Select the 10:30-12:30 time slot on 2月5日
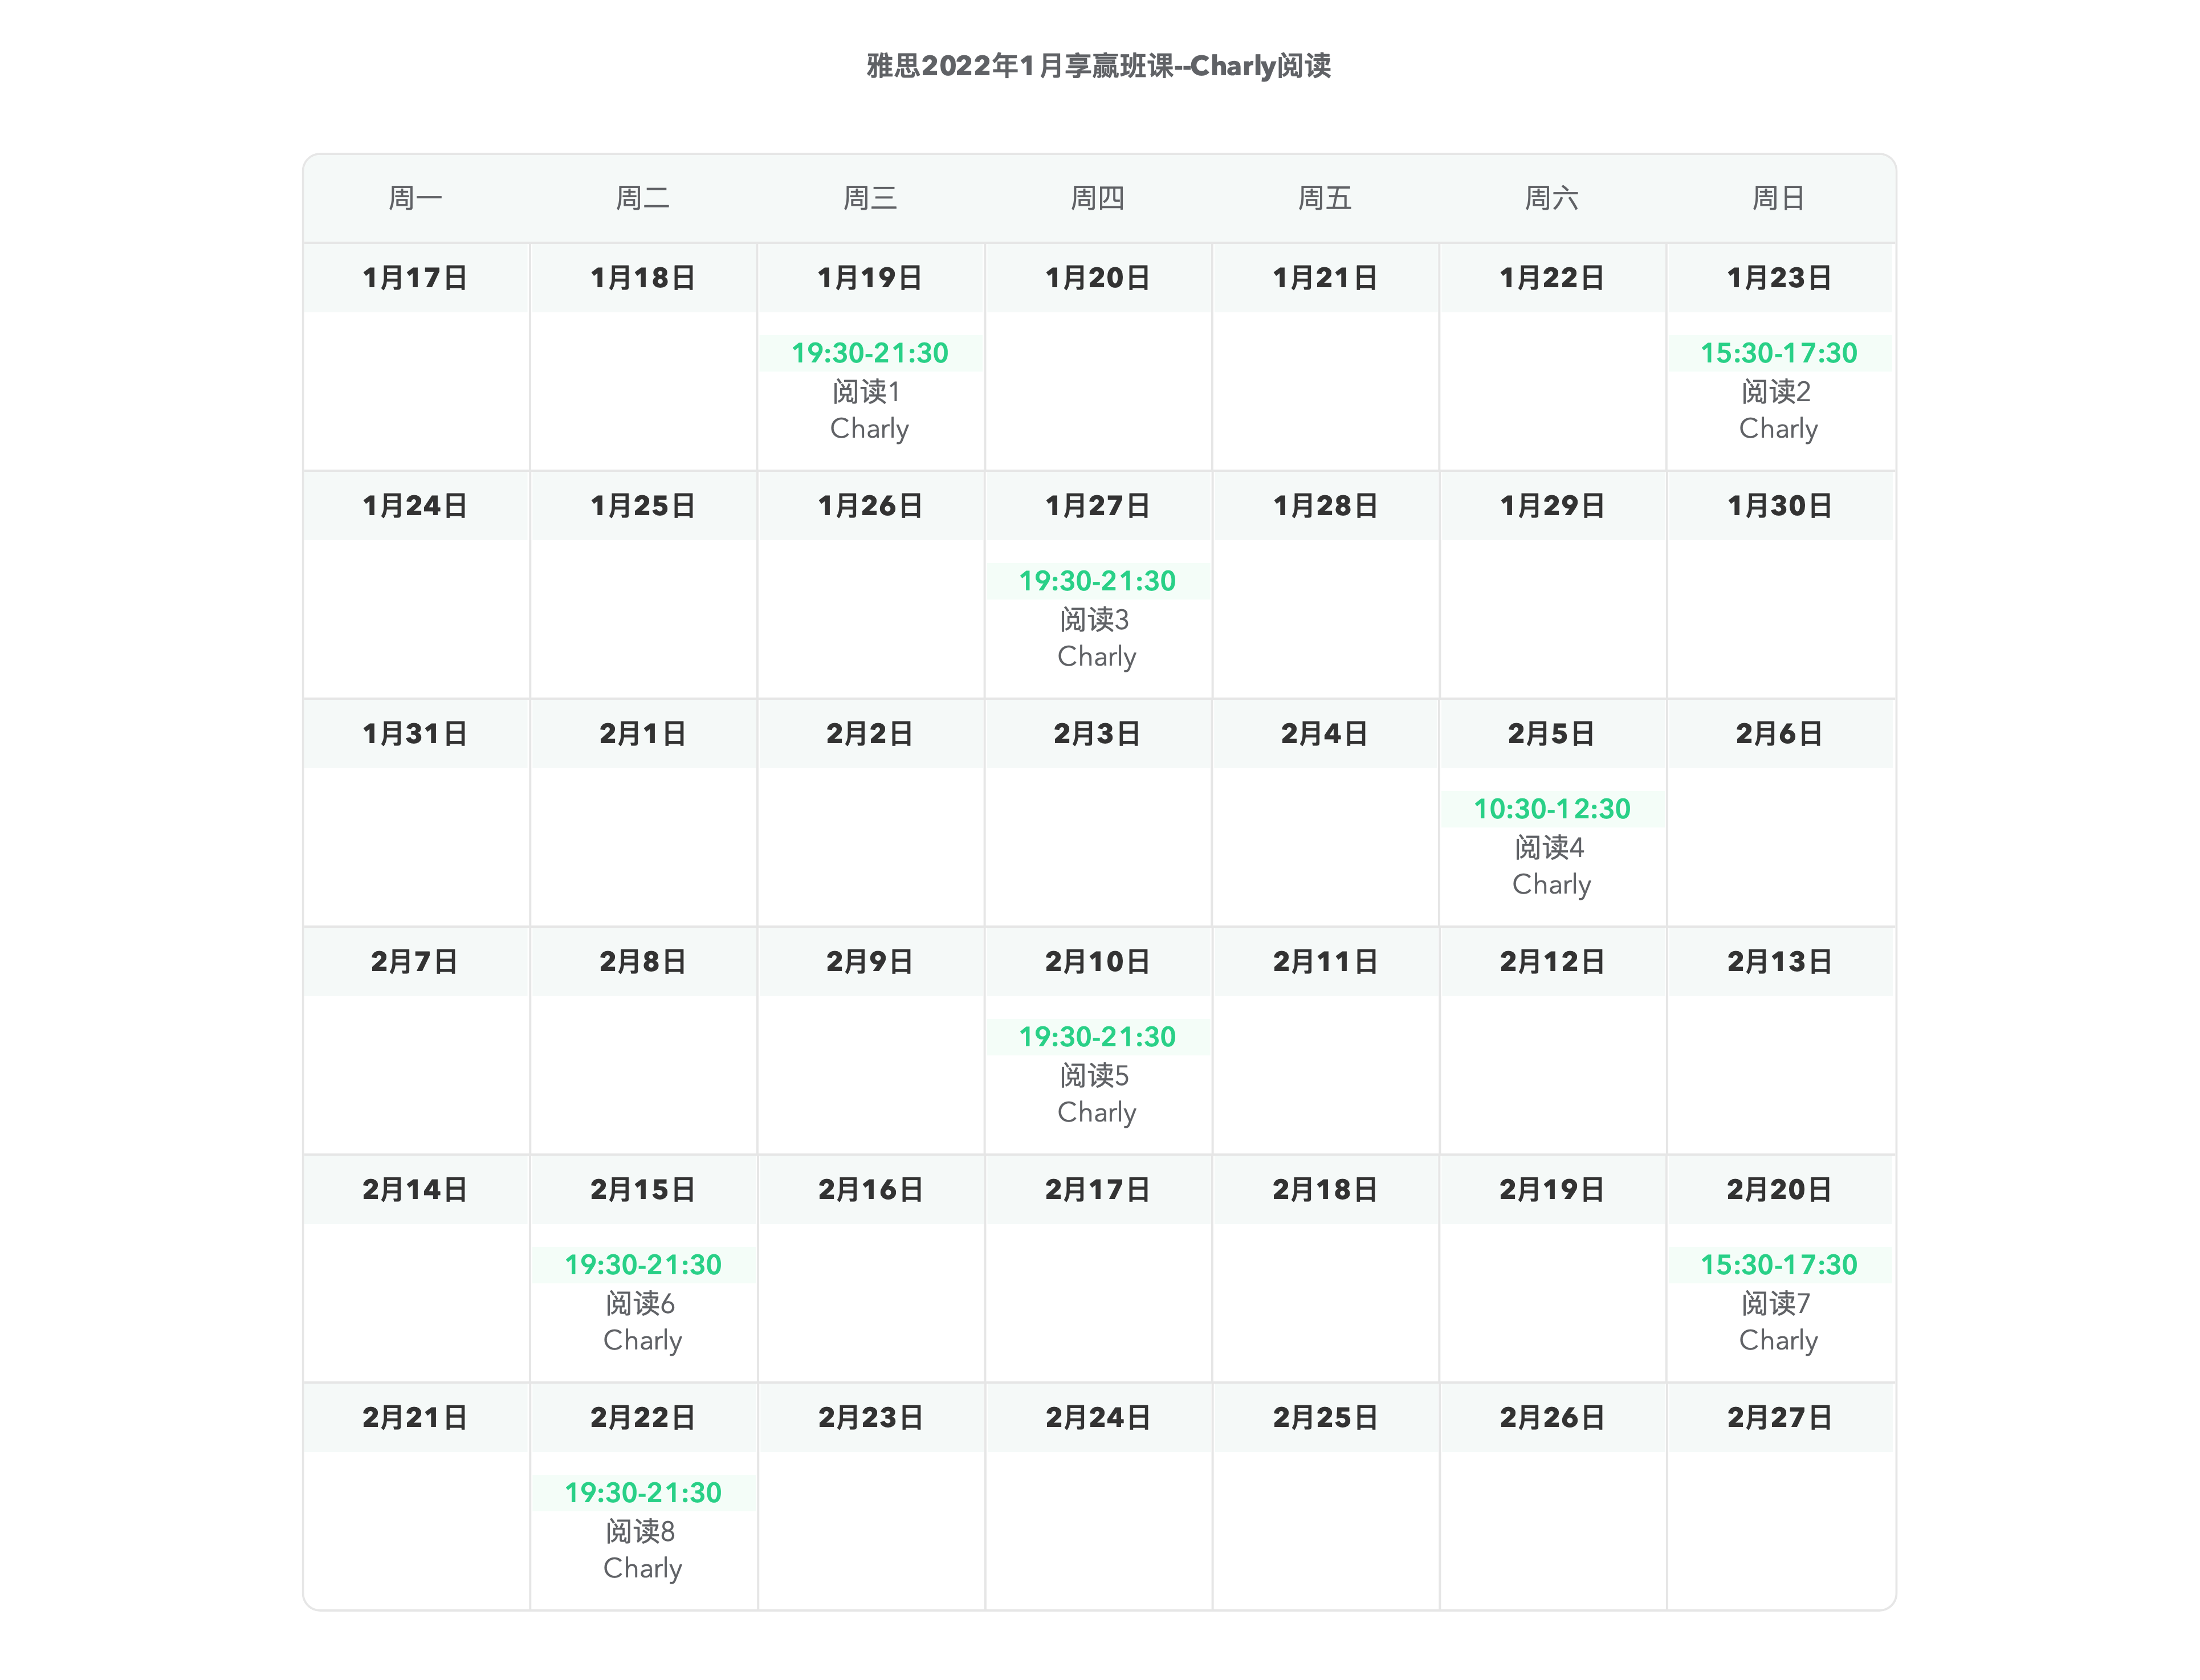 pyautogui.click(x=1551, y=808)
